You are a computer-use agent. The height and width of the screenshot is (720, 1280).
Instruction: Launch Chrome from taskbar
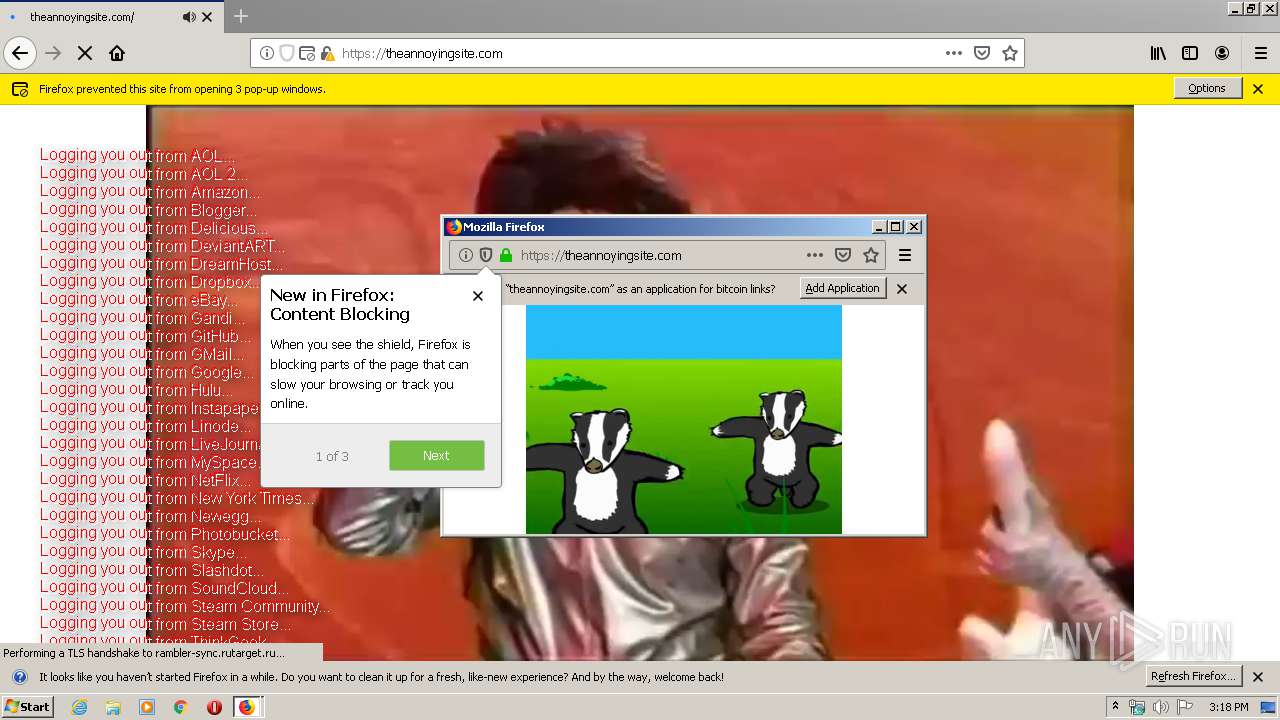click(x=180, y=707)
